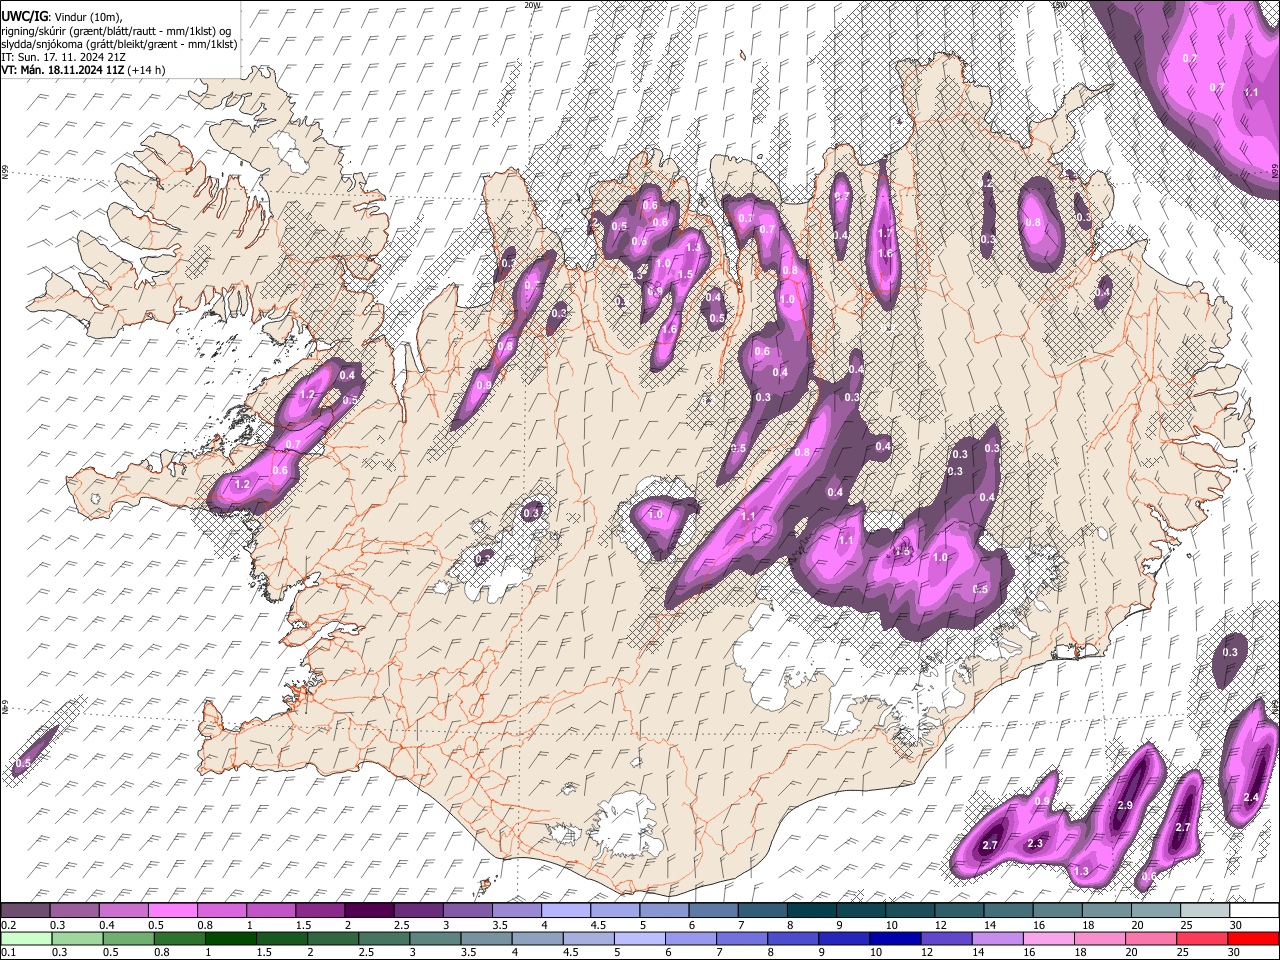Viewport: 1280px width, 960px height.
Task: Pick the palest green 0.1–0.3 swatch in lower legend
Action: click(26, 938)
